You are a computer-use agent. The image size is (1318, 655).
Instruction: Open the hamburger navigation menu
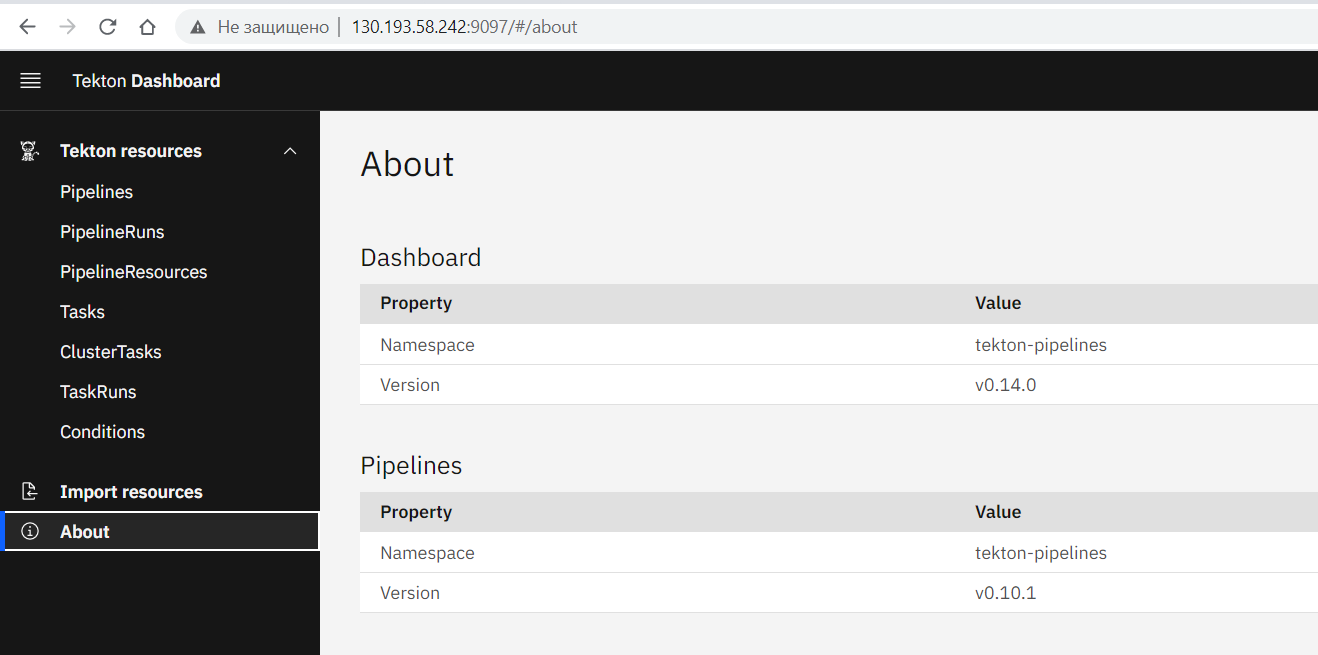point(30,80)
